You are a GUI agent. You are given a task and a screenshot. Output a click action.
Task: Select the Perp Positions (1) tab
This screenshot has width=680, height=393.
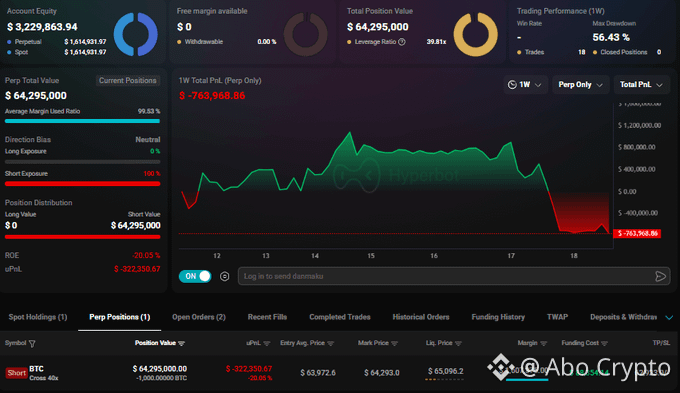(120, 317)
